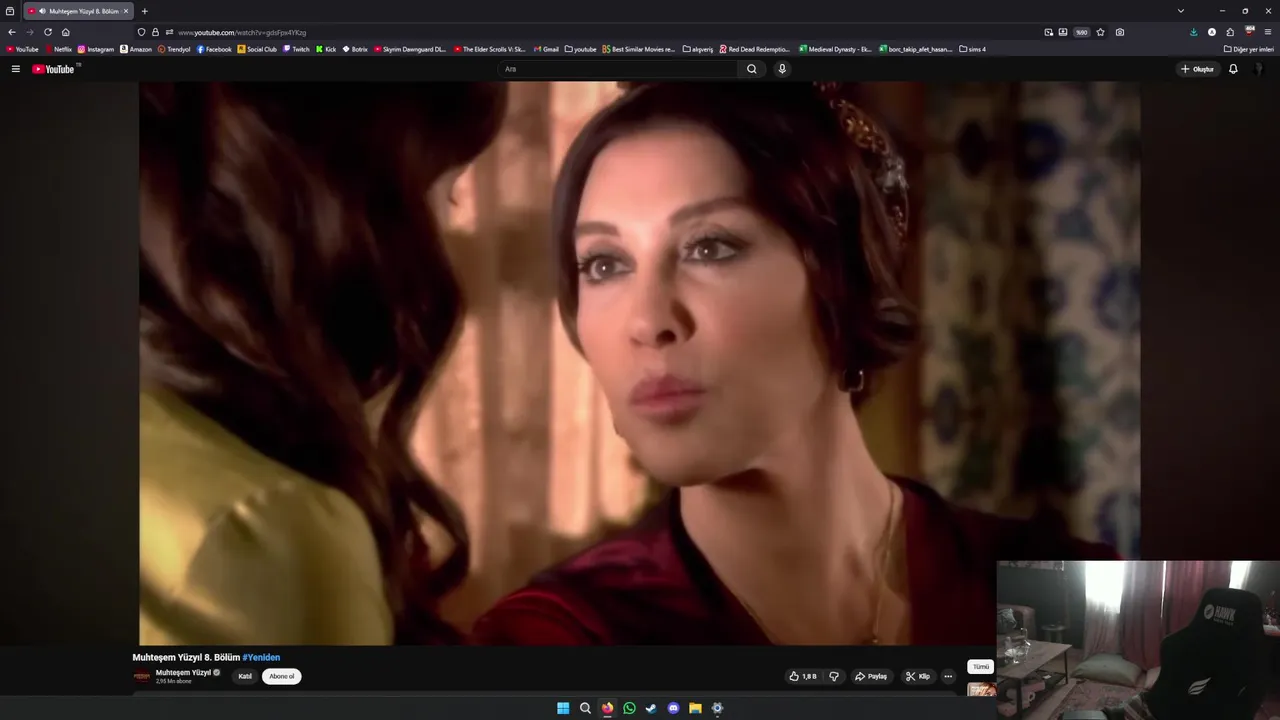Select the Tümü filter chip
Screen dimensions: 1280x720
[981, 666]
